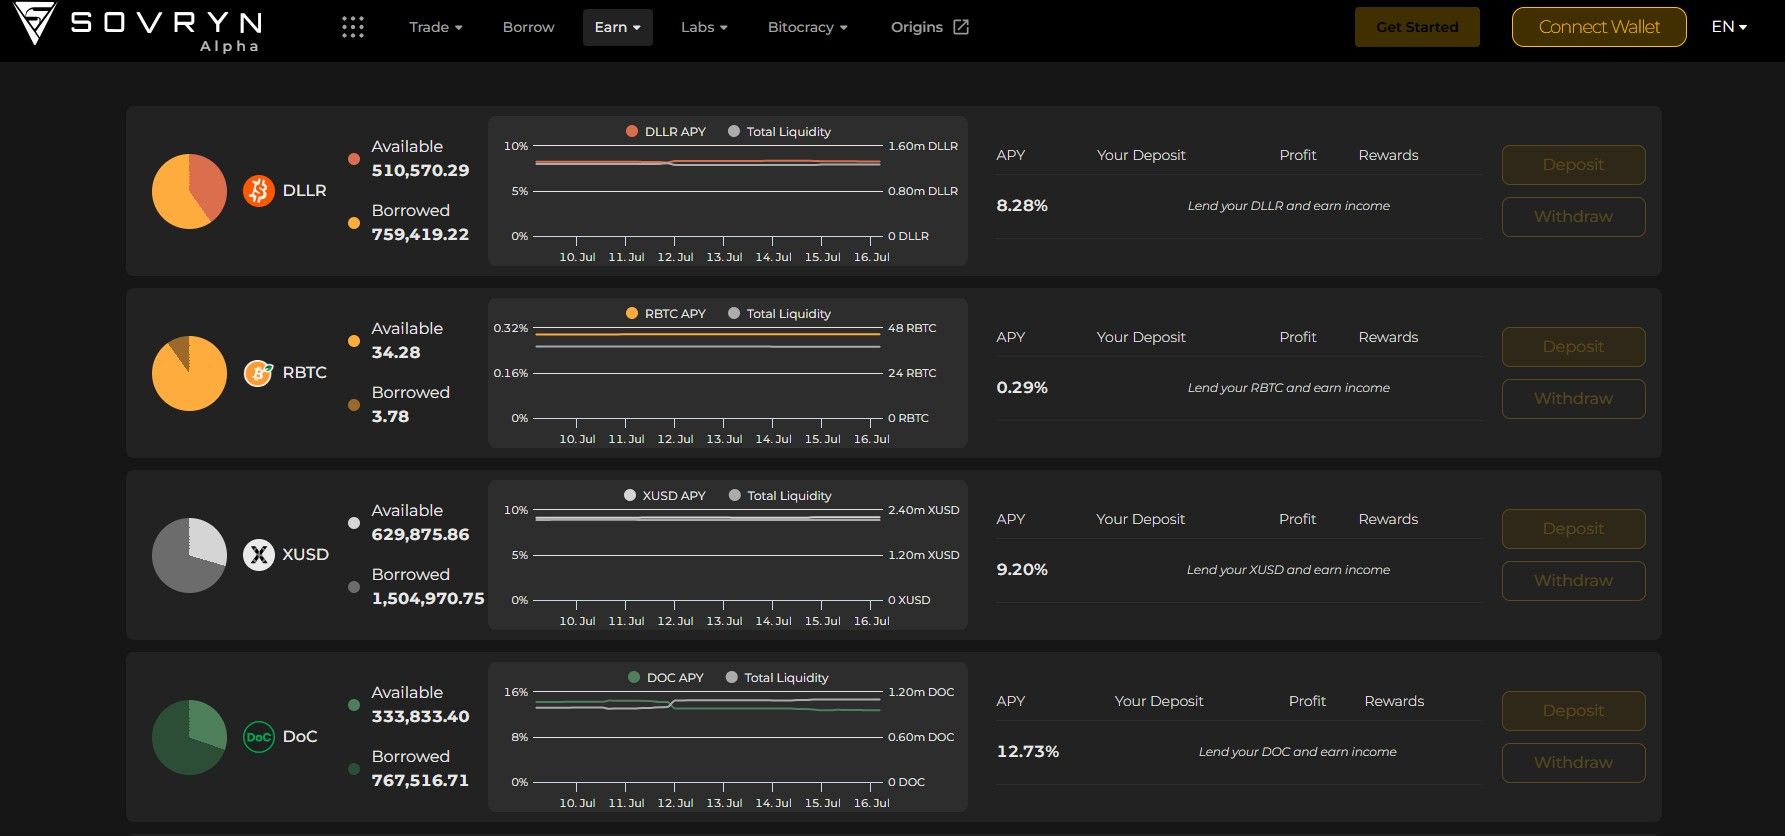Open the EN language selector
Screen dimensions: 1785x836
[1728, 27]
